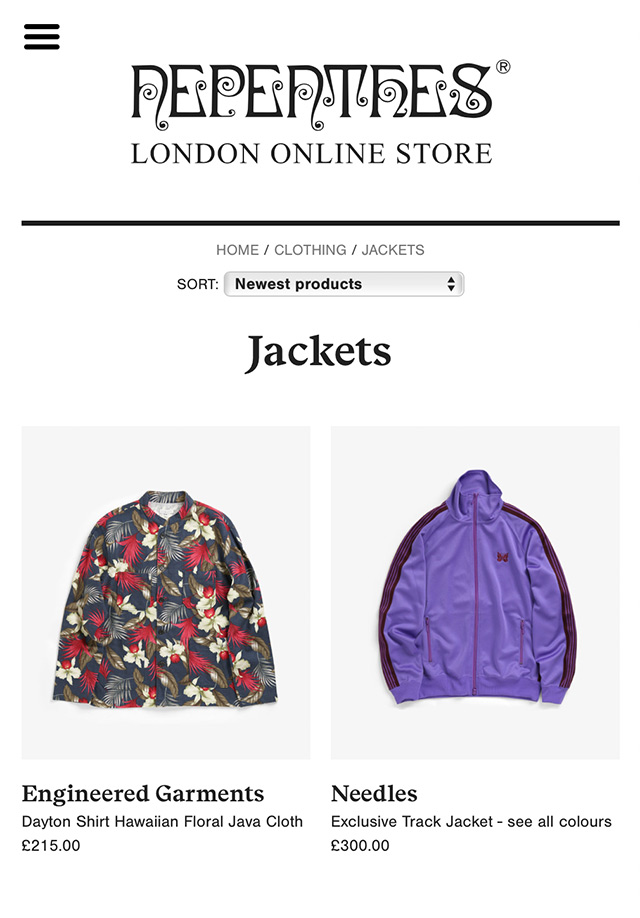Click the £215.00 price

tap(51, 845)
